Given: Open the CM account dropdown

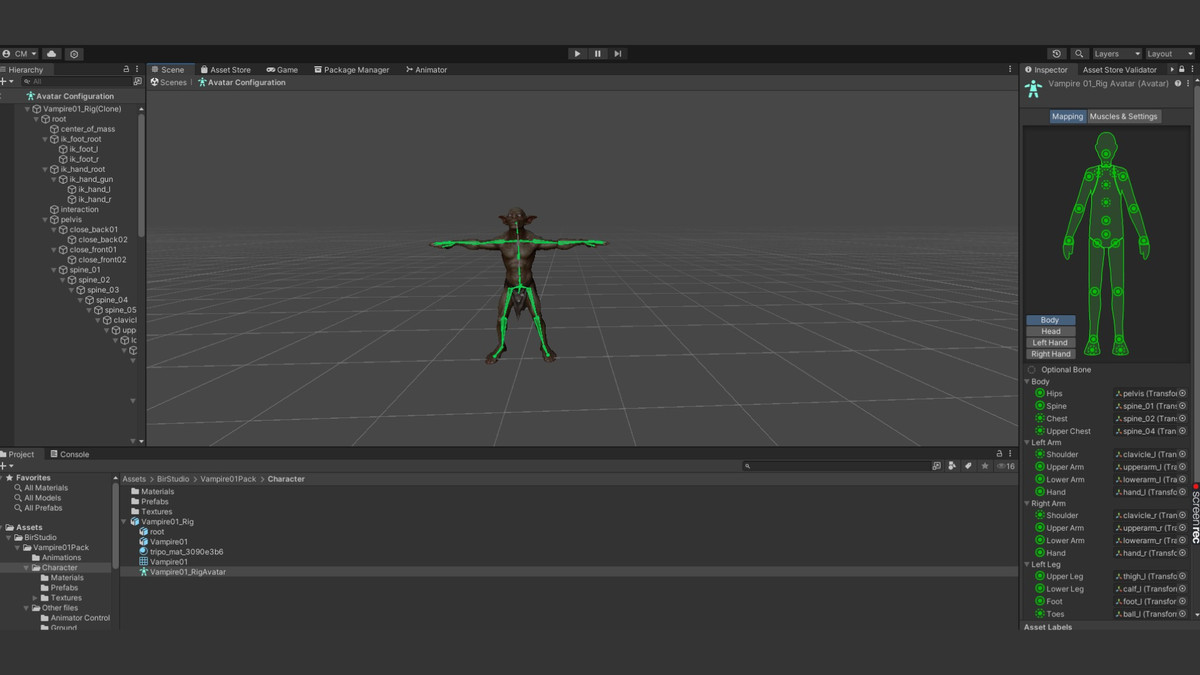Looking at the screenshot, I should (20, 54).
